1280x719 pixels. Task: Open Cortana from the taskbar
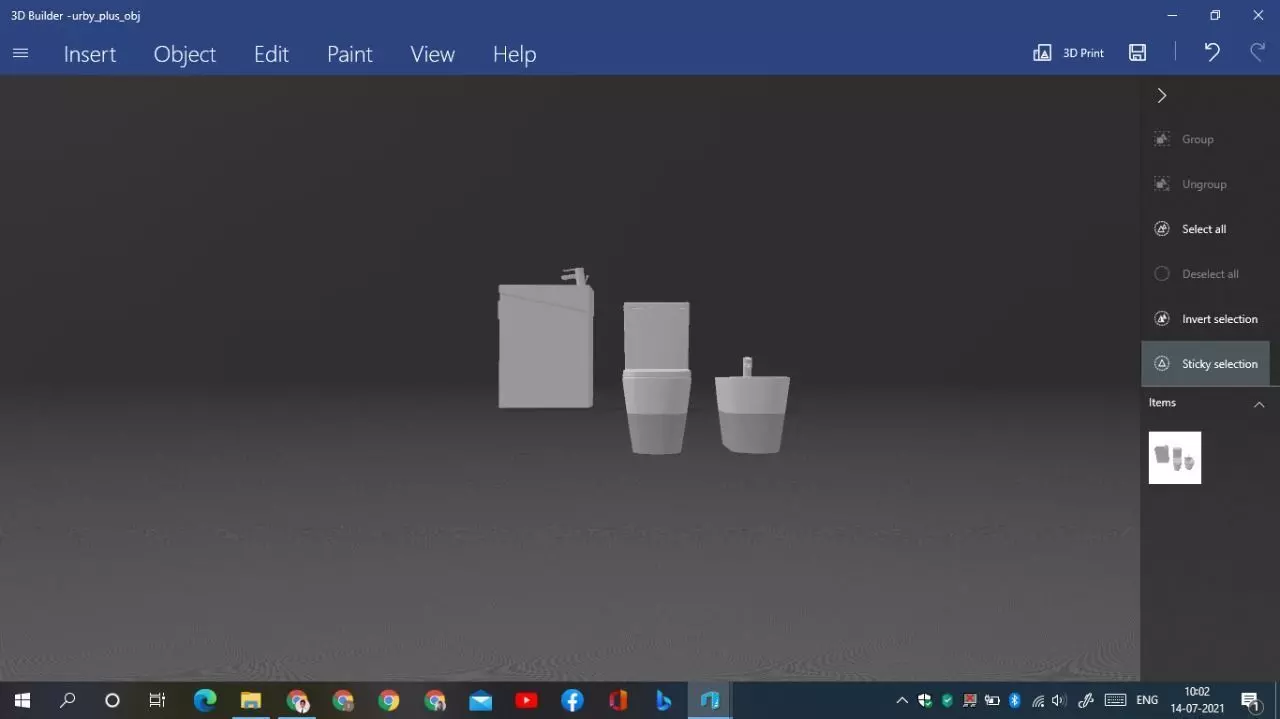click(112, 700)
